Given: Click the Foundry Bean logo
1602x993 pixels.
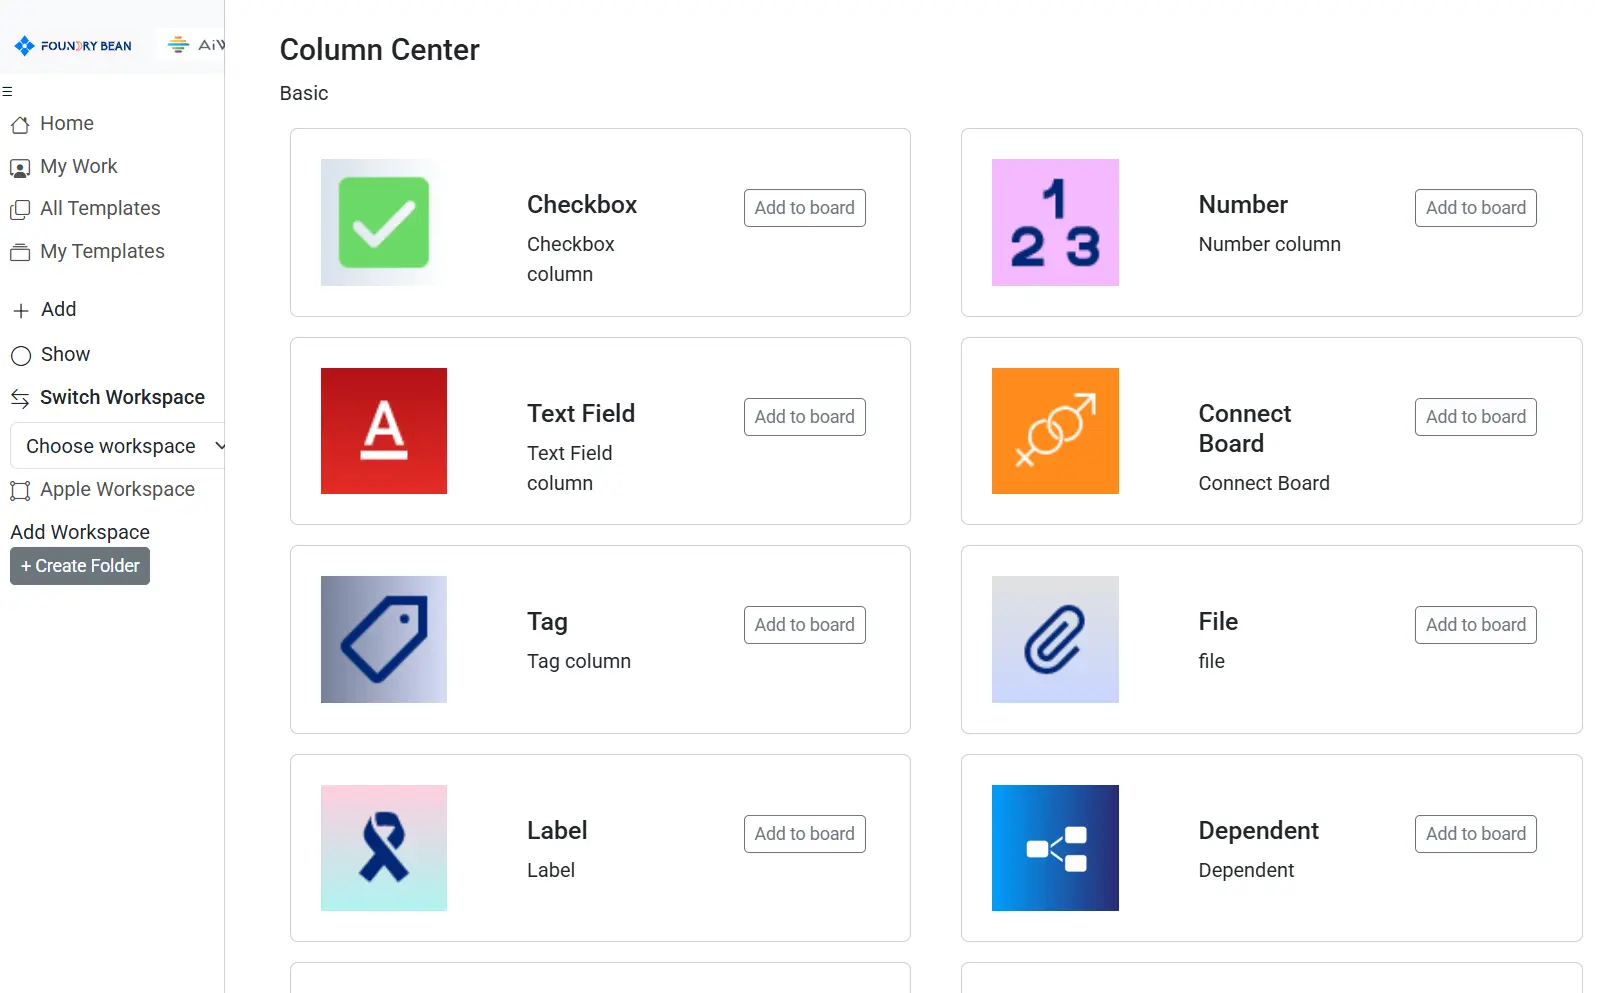Looking at the screenshot, I should [x=74, y=46].
